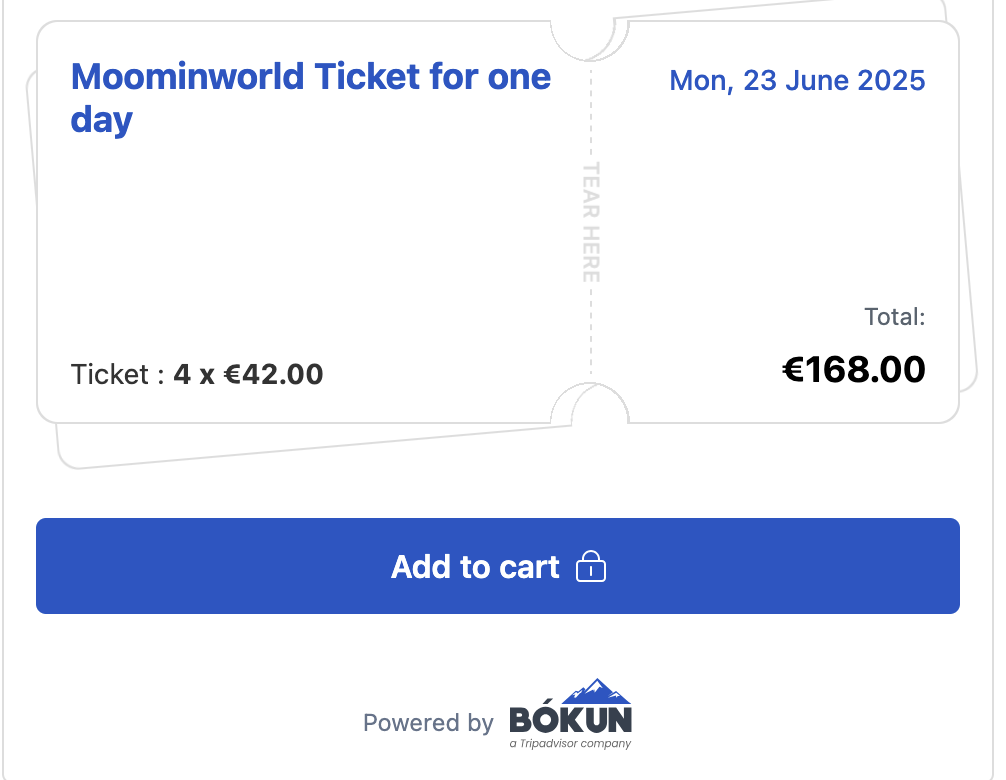The height and width of the screenshot is (780, 1006).
Task: Open the Bókun logo link
Action: 570,714
